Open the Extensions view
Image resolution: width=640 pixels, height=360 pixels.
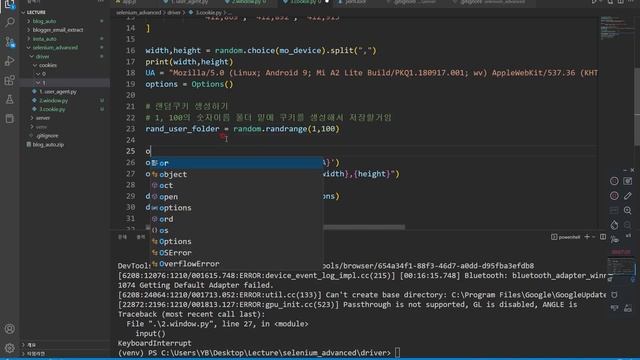point(9,80)
